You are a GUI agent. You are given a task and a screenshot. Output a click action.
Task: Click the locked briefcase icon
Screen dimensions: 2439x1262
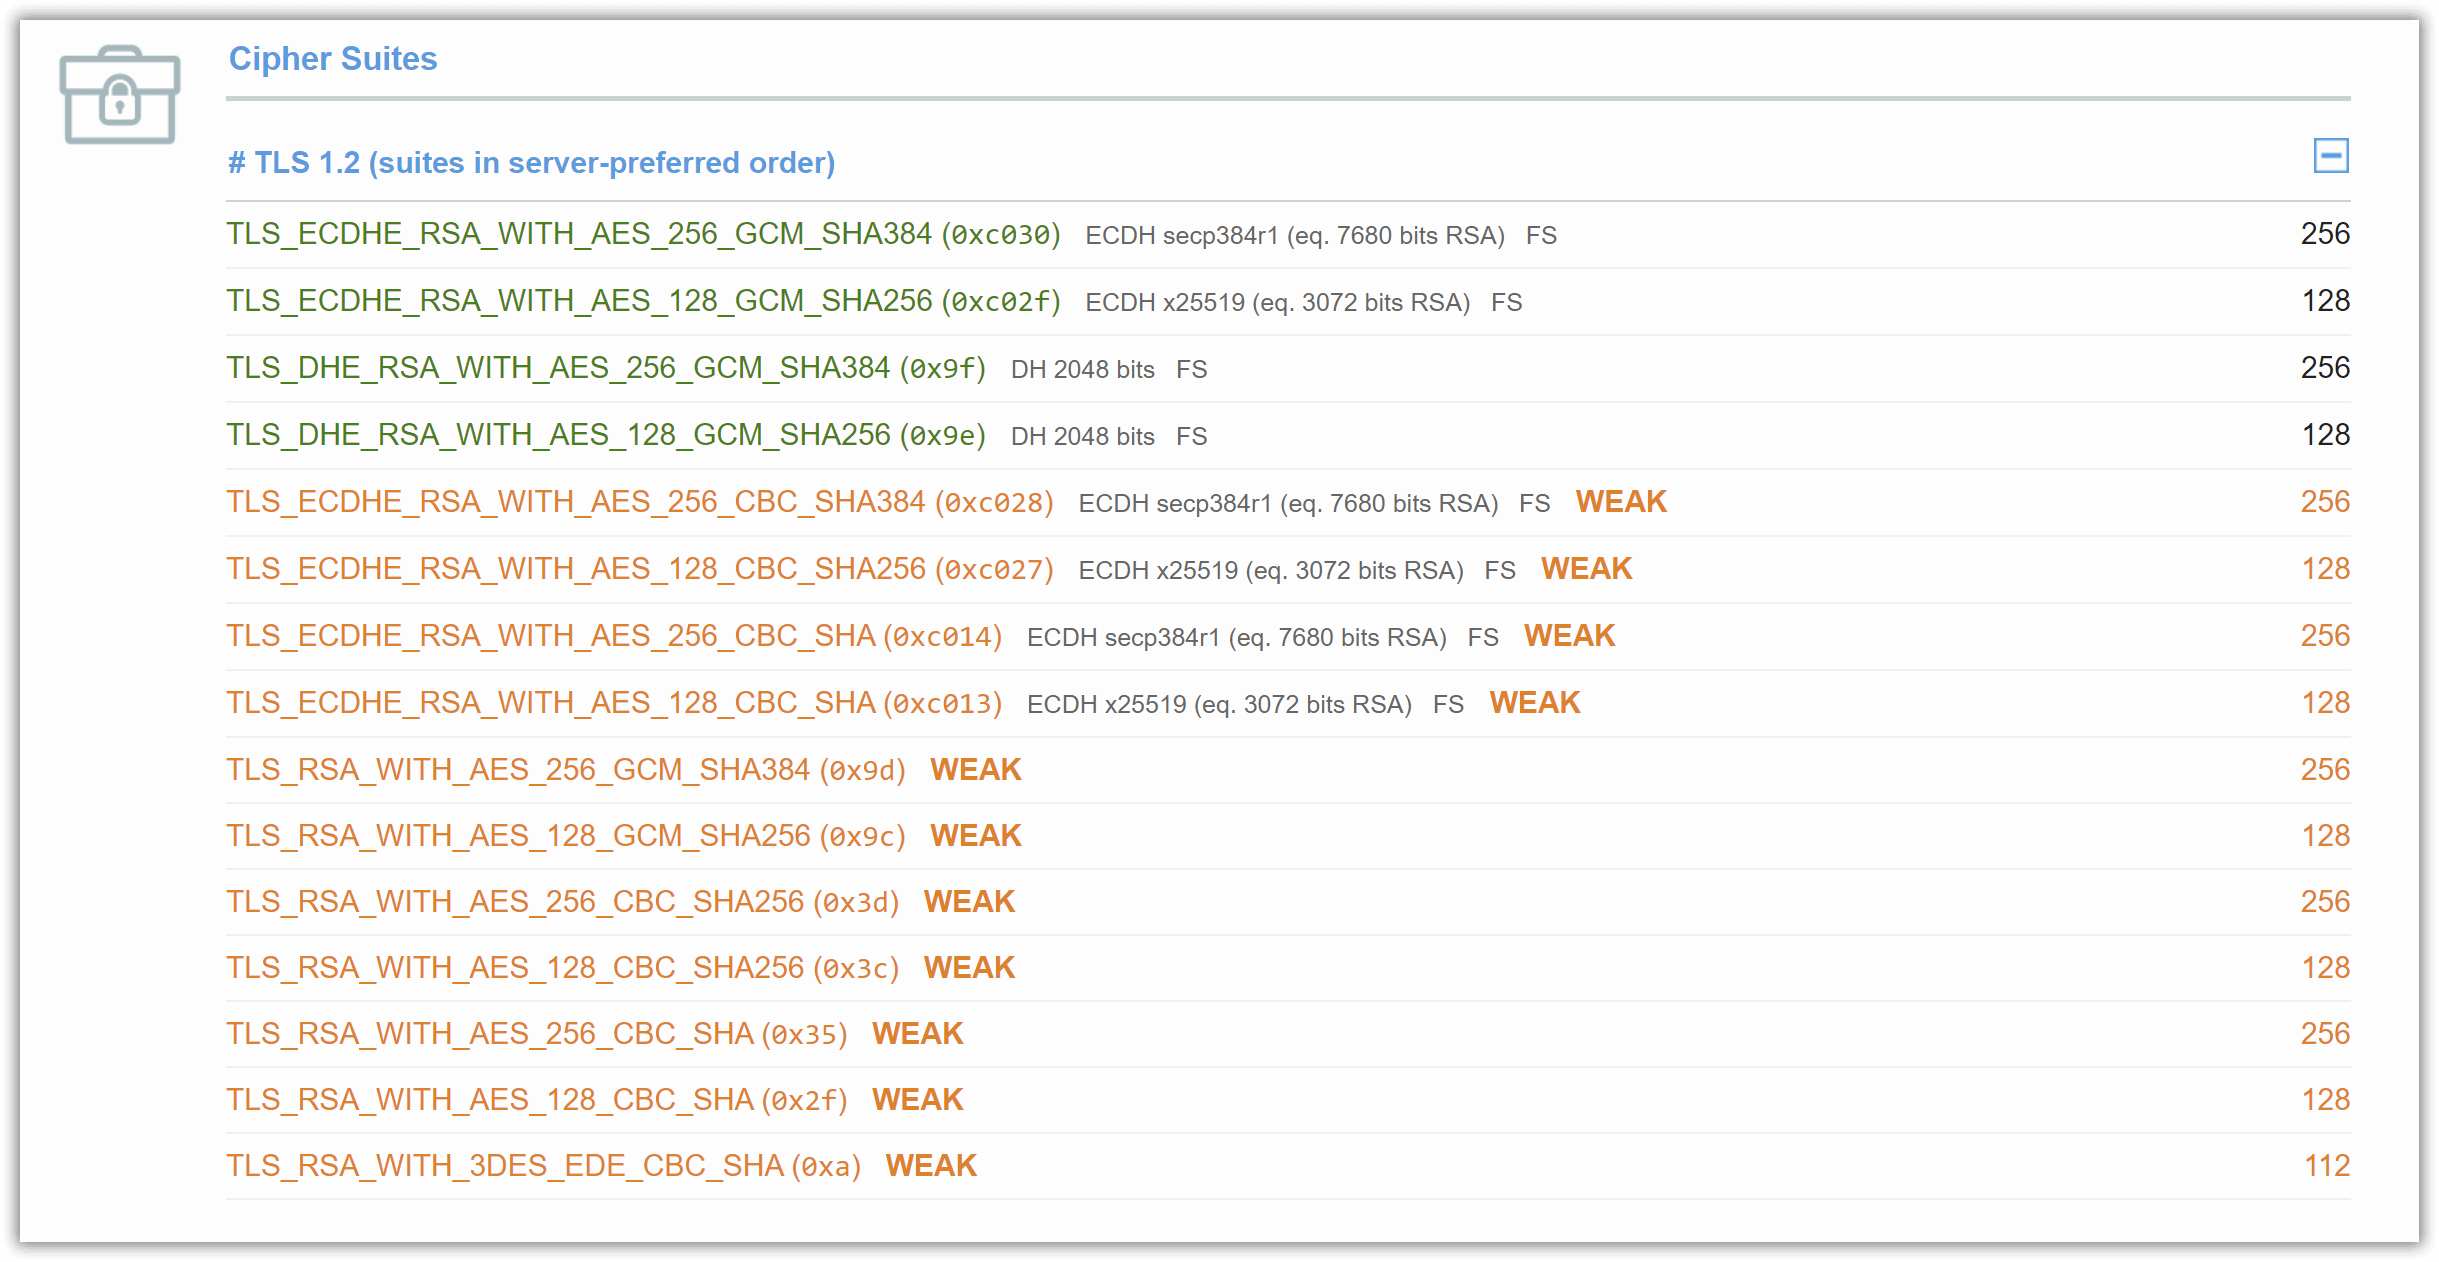(120, 96)
